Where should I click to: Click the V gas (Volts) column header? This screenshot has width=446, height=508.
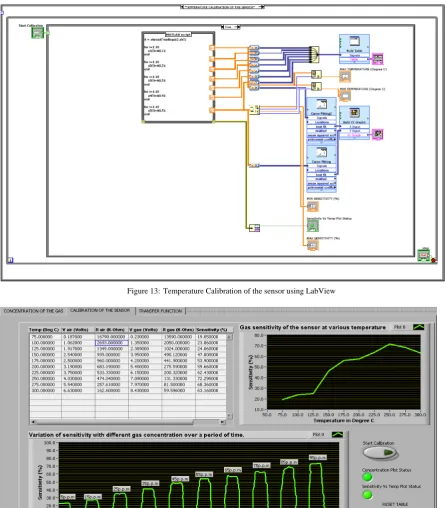point(145,330)
